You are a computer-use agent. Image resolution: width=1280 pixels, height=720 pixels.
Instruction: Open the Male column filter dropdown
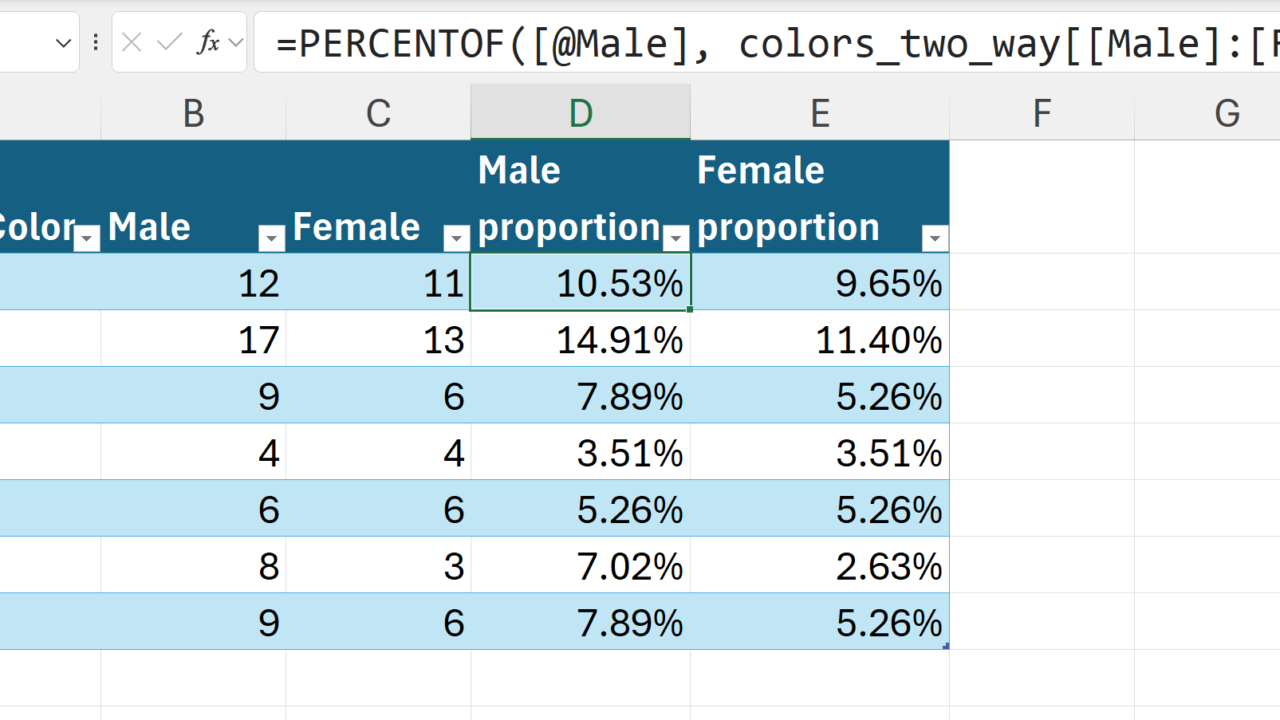[271, 238]
